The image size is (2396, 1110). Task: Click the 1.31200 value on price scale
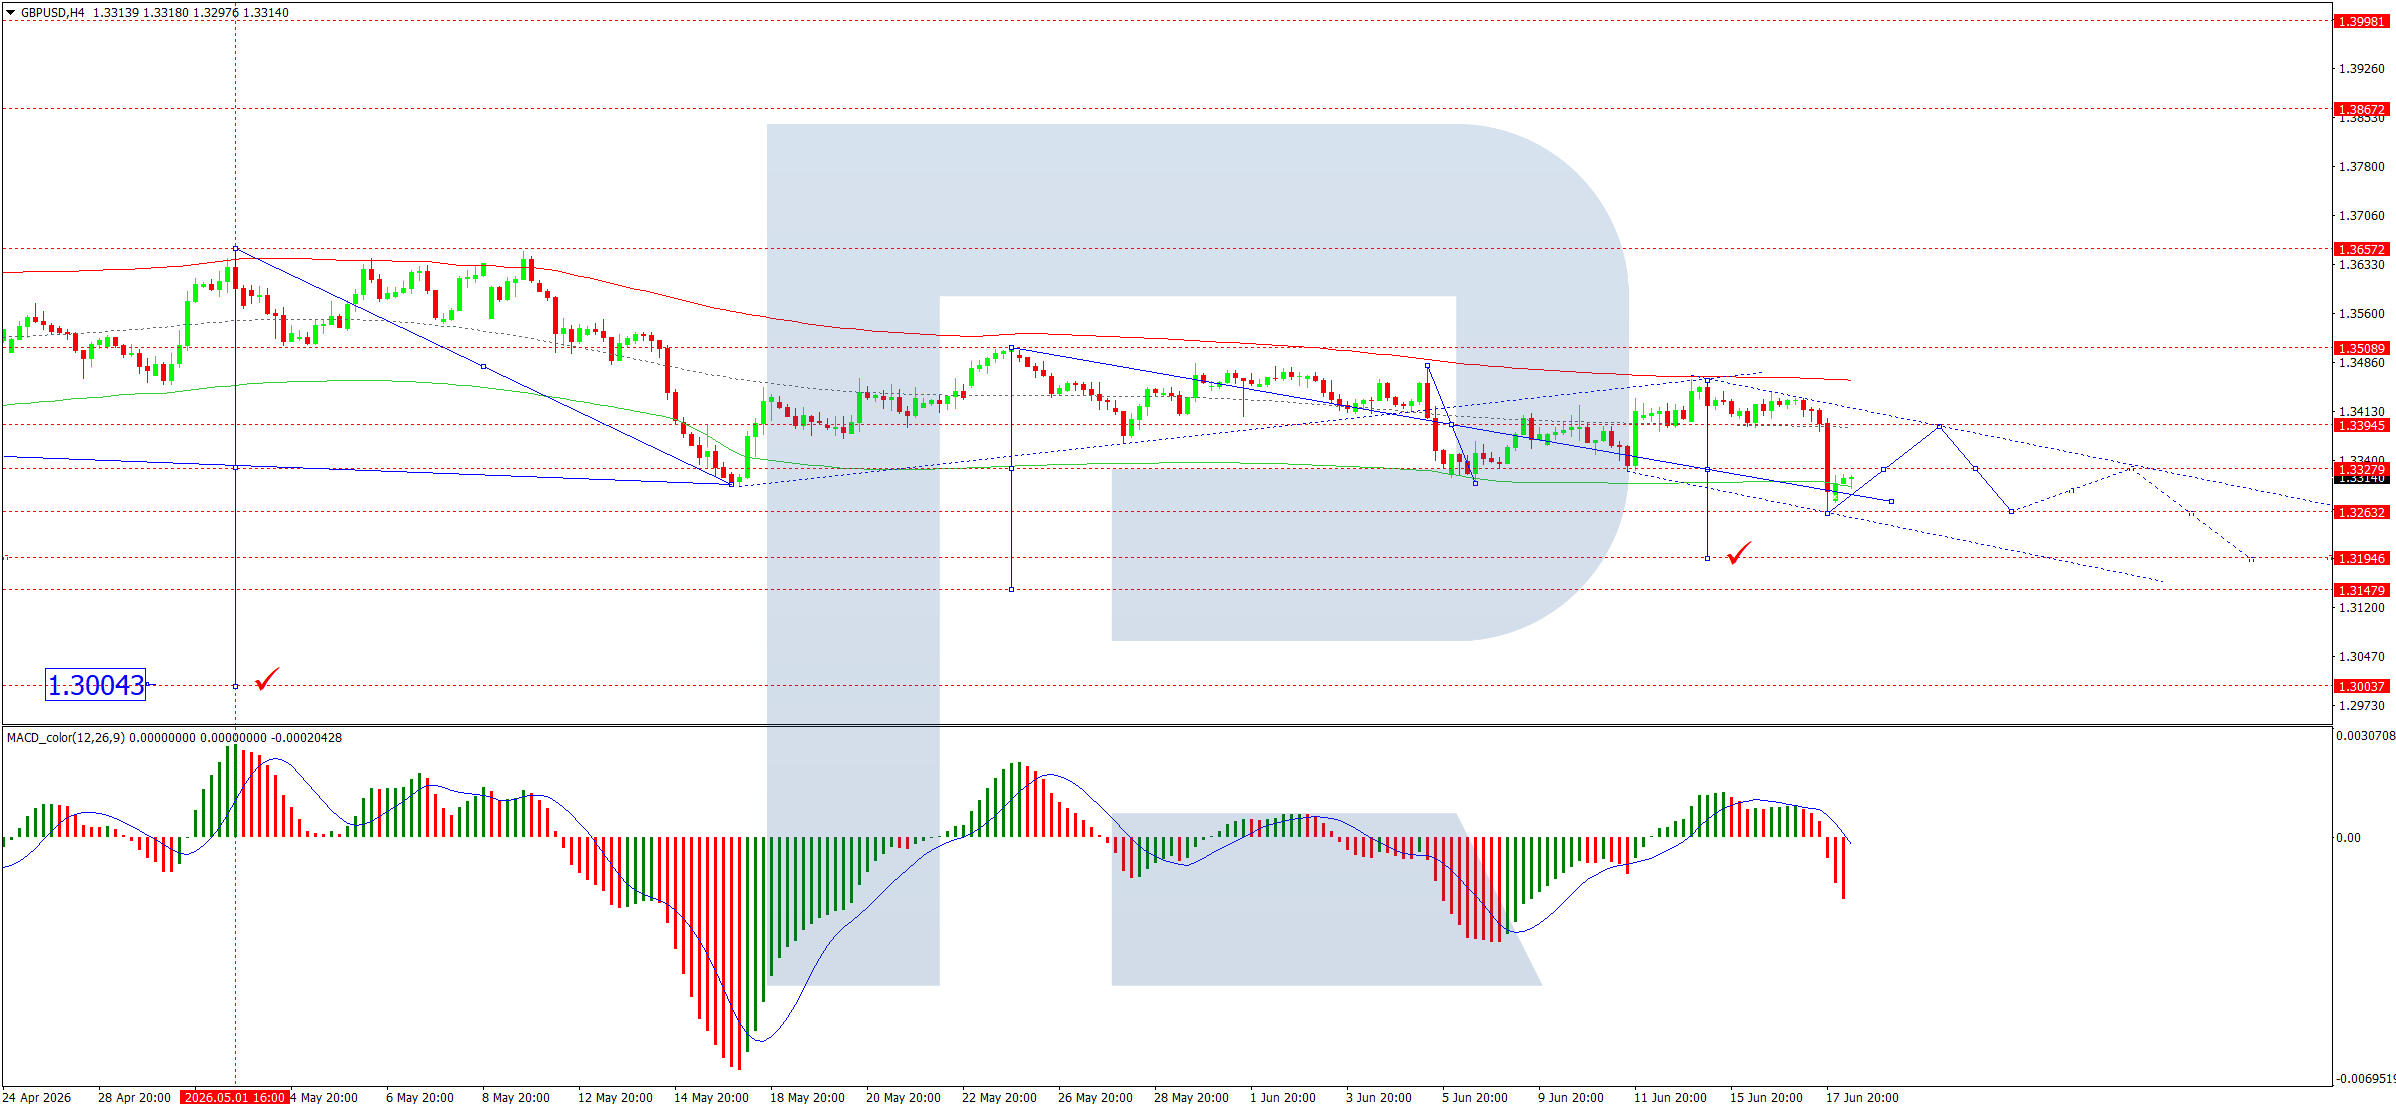[x=2361, y=608]
